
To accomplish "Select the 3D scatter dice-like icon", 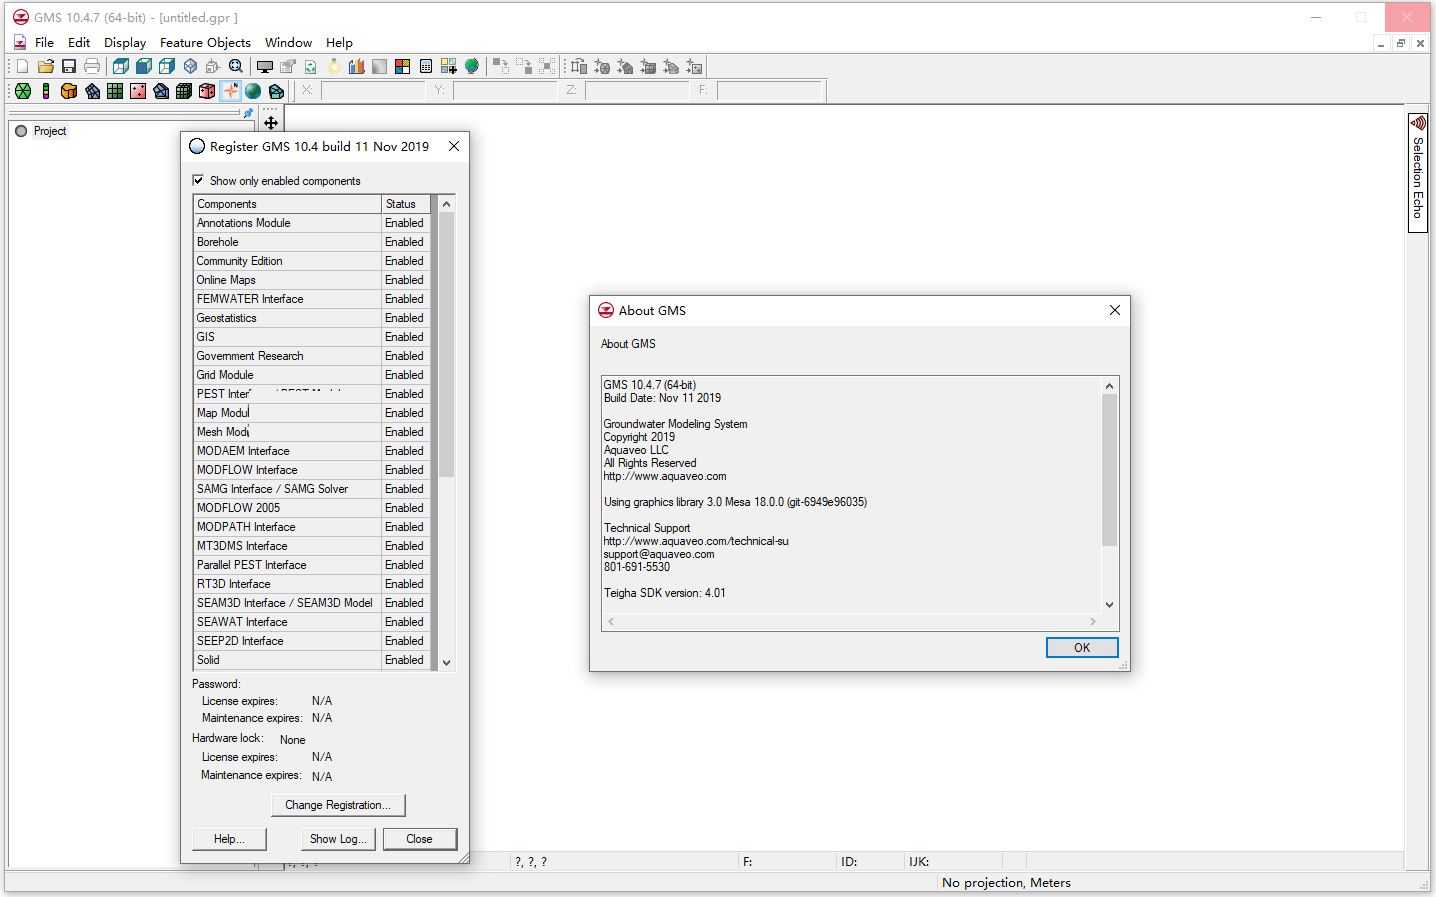I will (207, 91).
